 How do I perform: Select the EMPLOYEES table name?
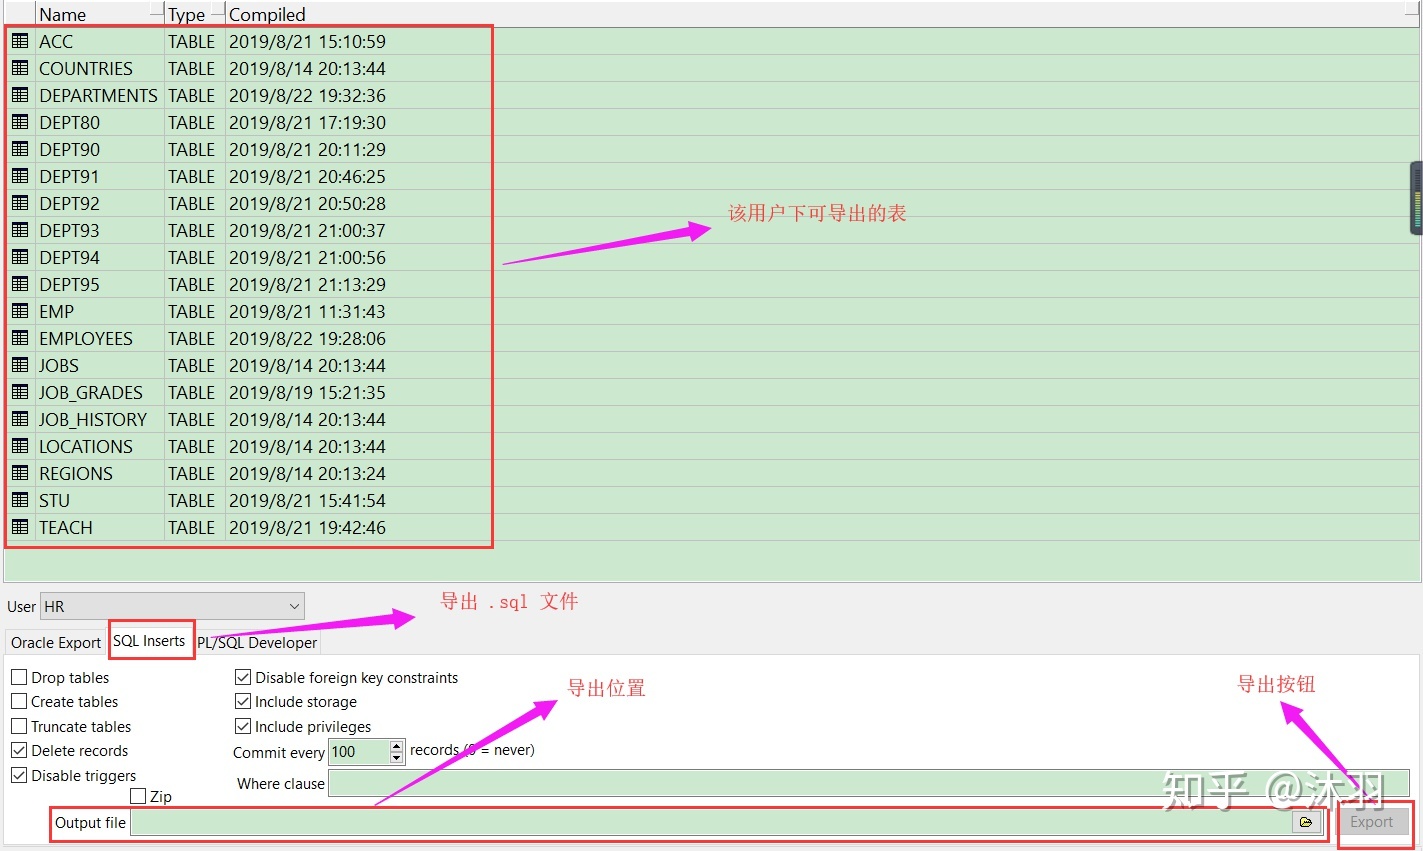tap(86, 338)
